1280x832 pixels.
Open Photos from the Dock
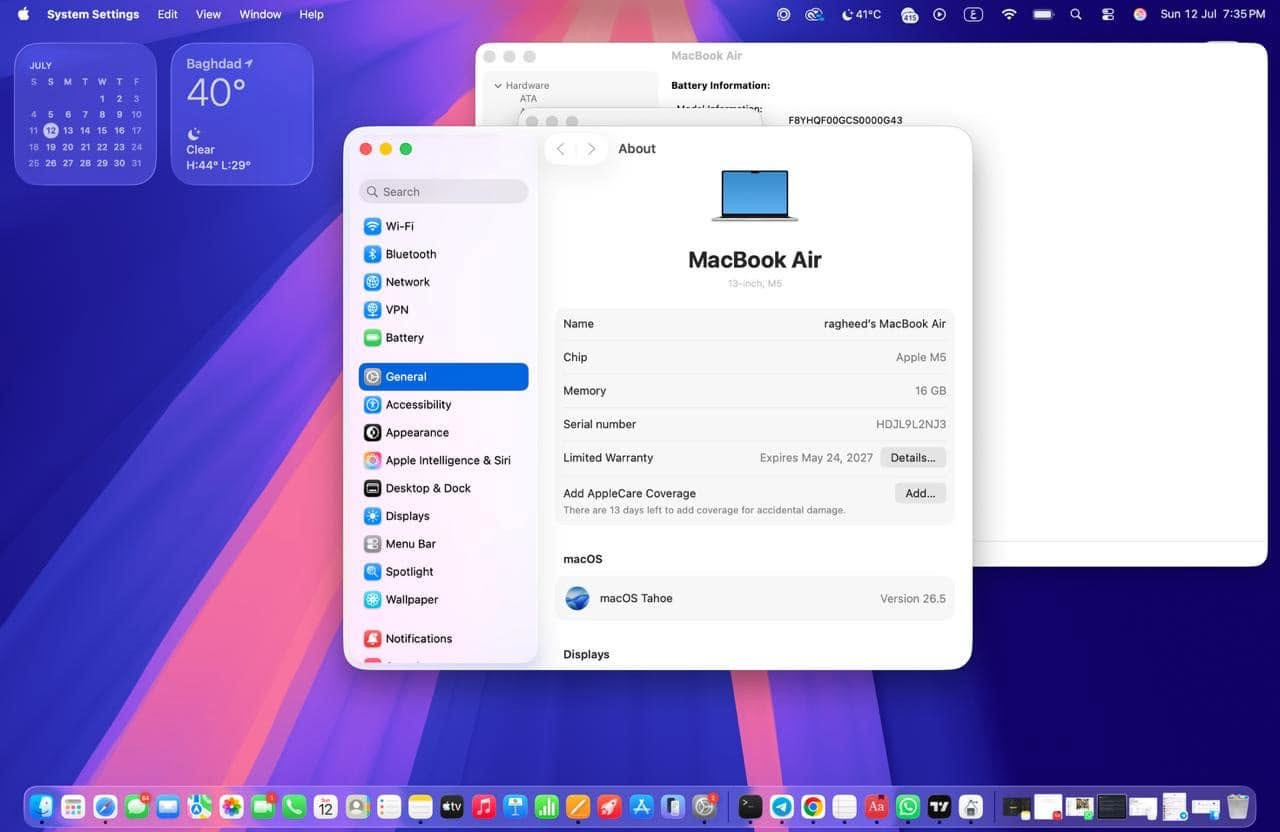coord(232,807)
